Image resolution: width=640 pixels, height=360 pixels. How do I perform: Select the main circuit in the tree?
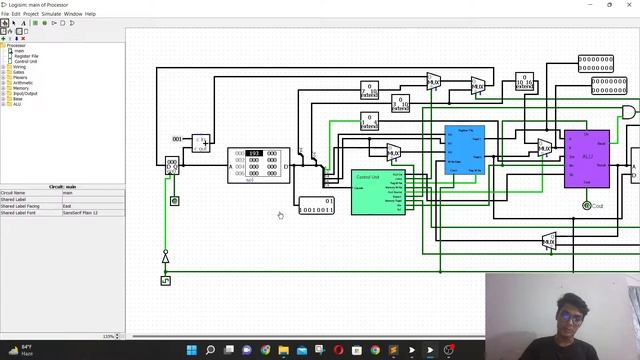(19, 51)
